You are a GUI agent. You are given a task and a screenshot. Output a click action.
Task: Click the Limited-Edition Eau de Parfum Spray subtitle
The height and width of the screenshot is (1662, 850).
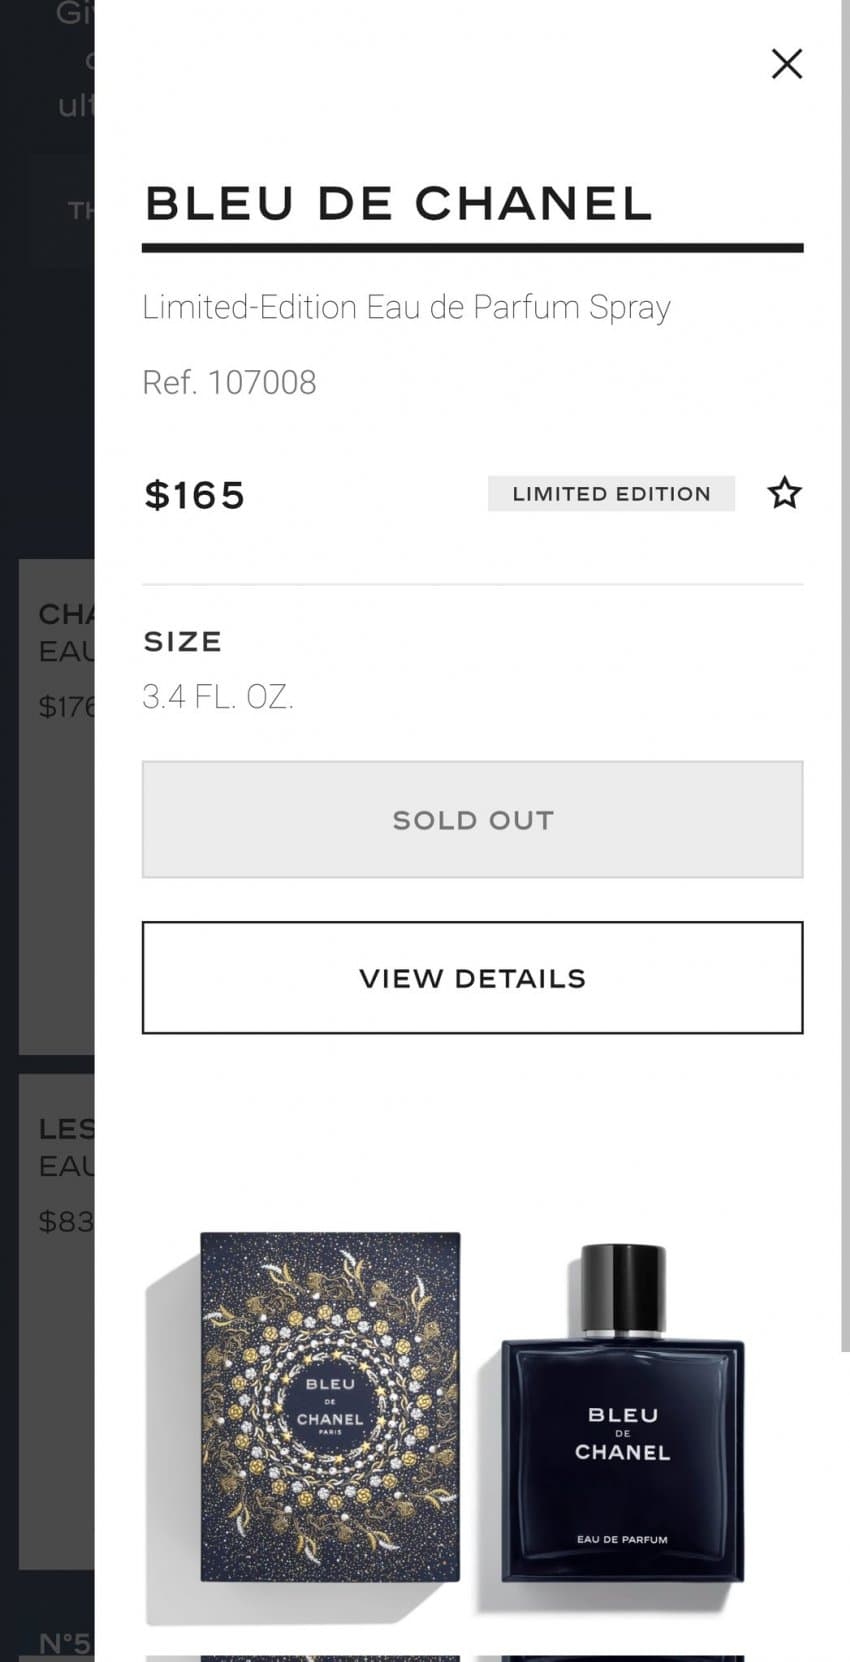click(x=406, y=307)
